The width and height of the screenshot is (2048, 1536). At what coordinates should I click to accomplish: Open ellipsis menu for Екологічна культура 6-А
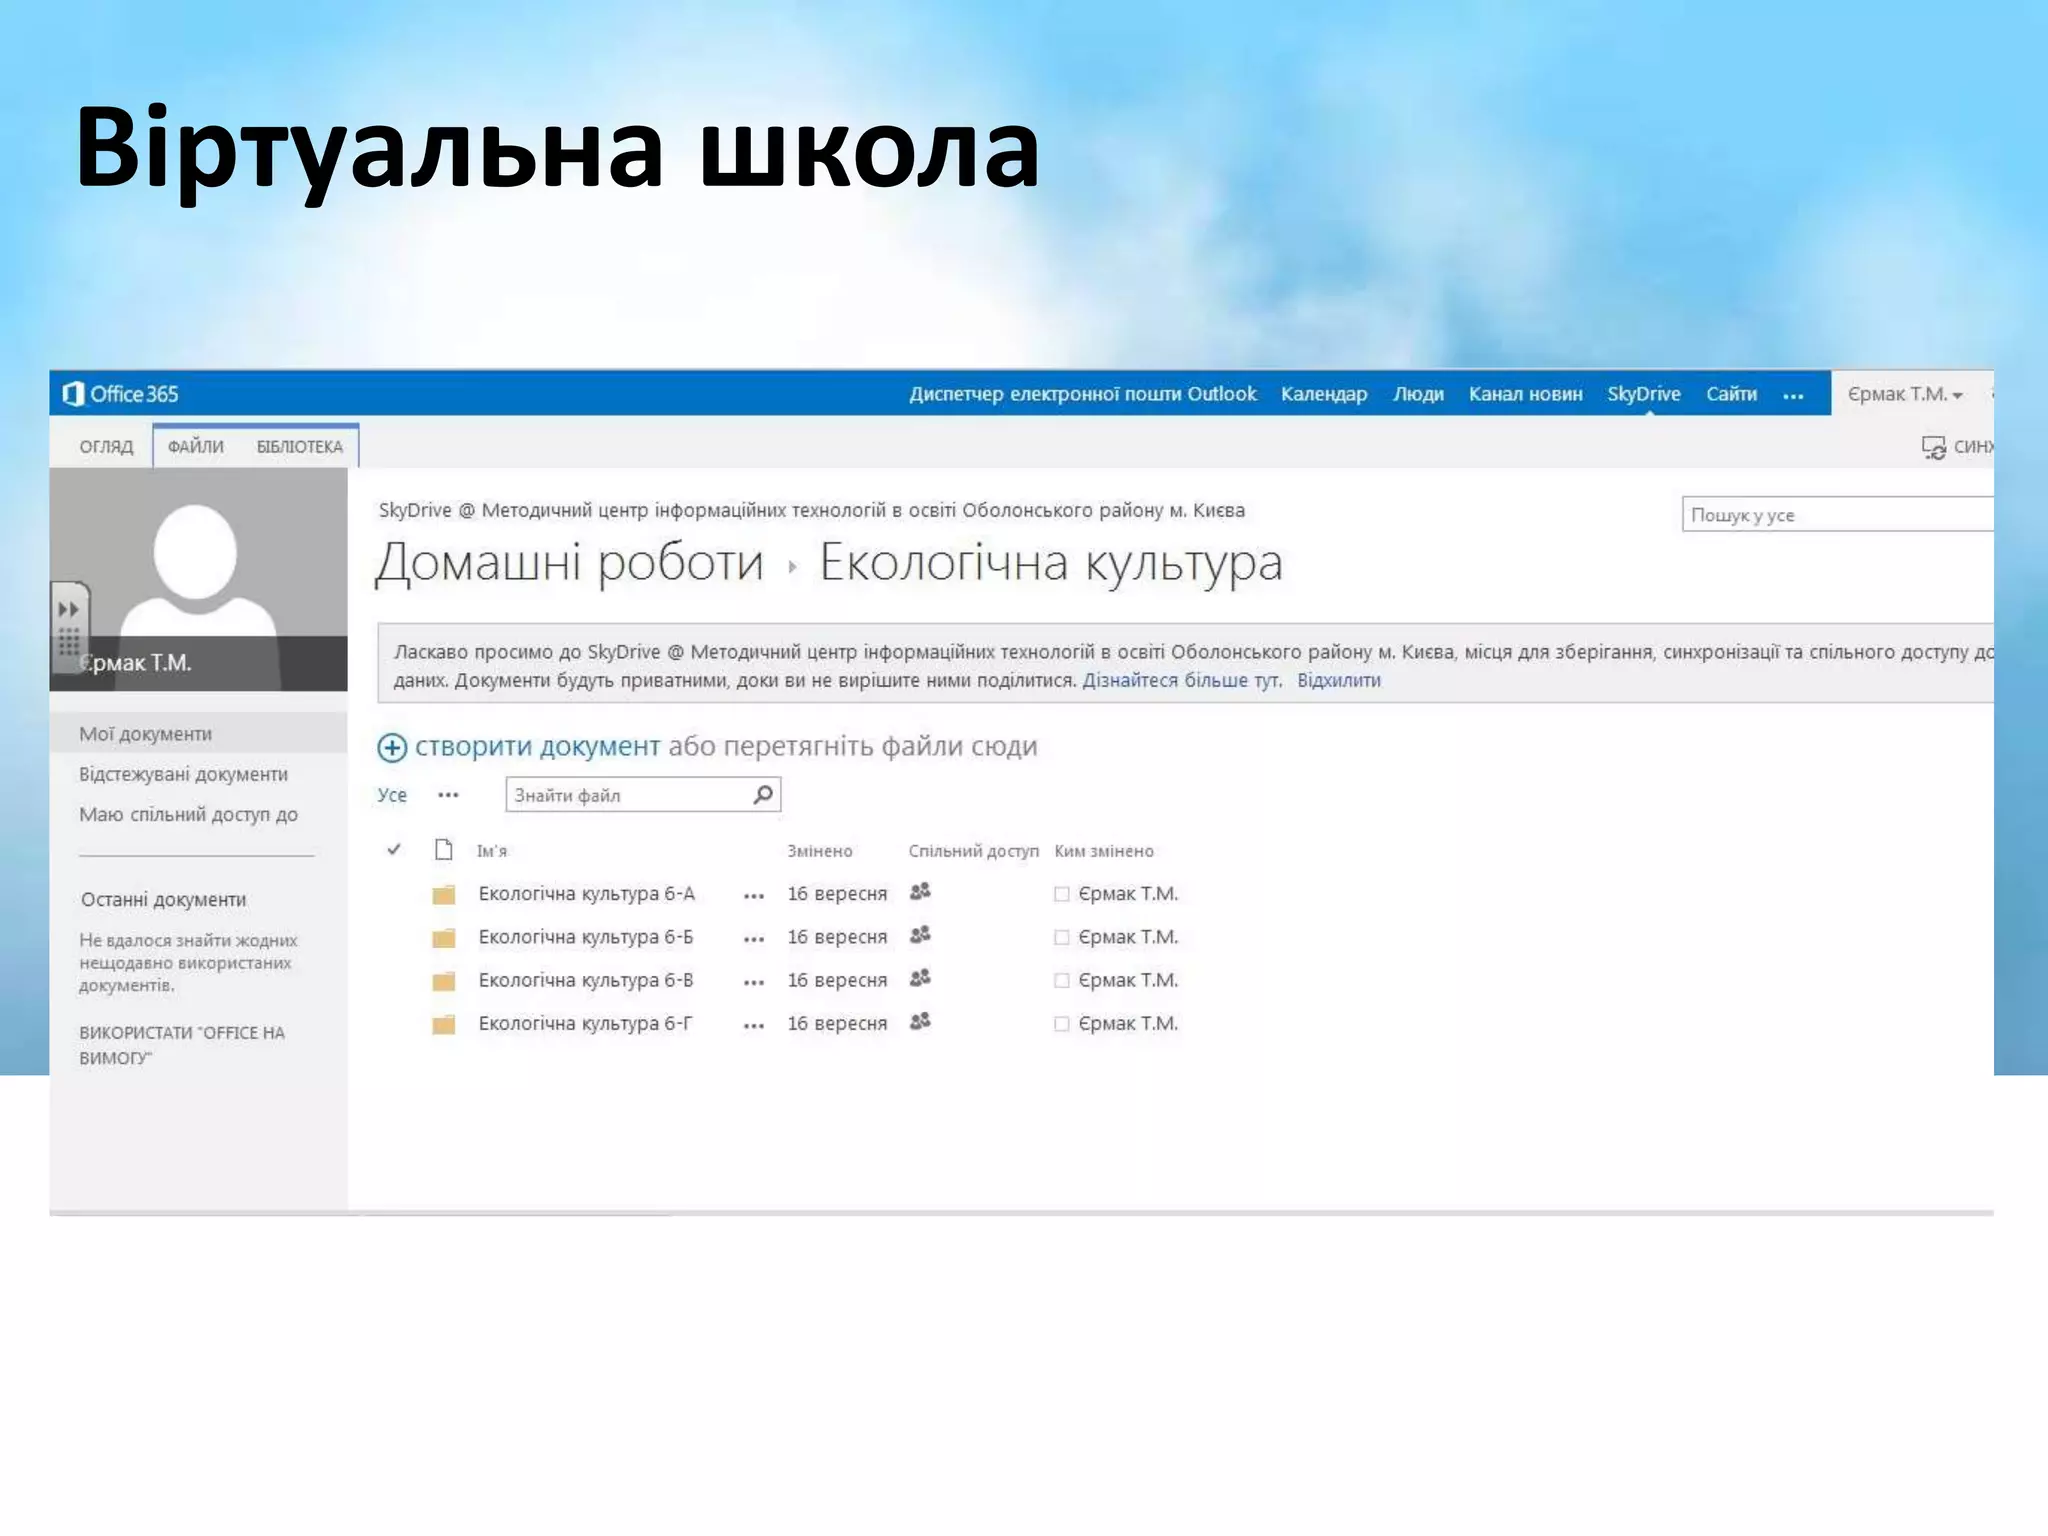754,896
